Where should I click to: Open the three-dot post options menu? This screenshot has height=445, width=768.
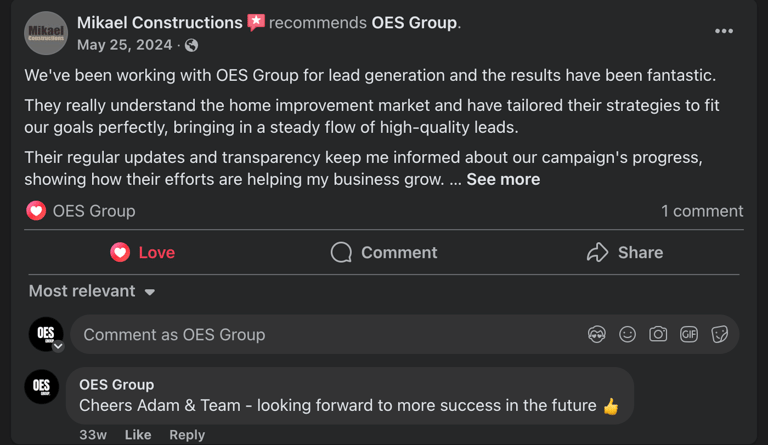tap(724, 32)
